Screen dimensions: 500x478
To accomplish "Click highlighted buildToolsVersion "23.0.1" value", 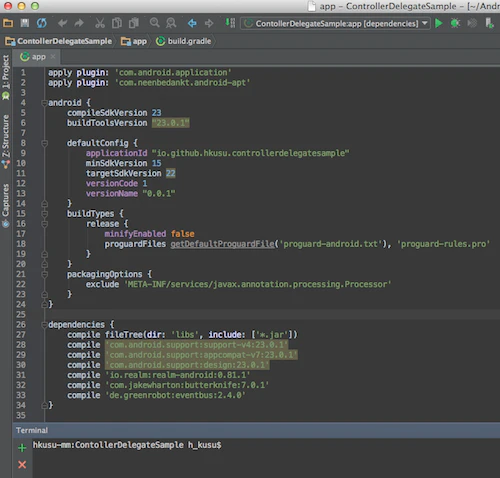I will pos(170,123).
